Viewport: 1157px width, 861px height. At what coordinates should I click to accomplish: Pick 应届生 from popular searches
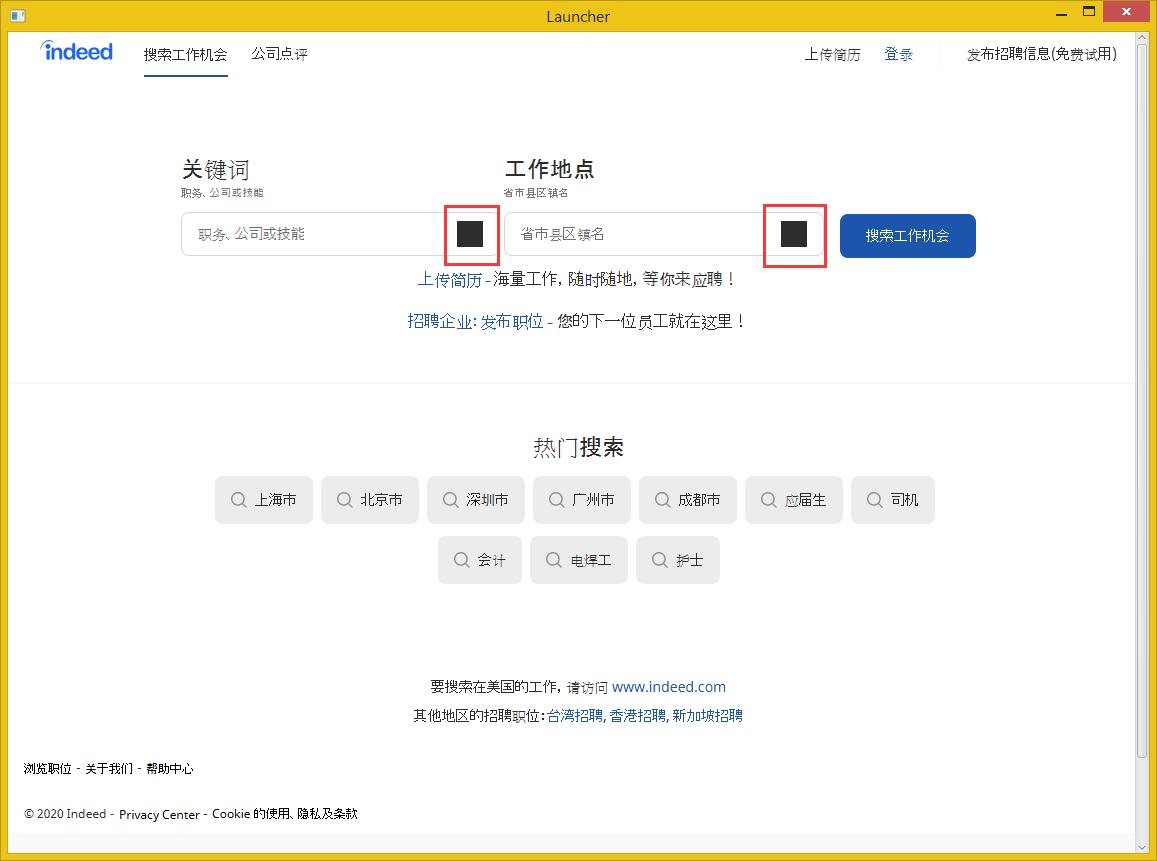(x=794, y=500)
